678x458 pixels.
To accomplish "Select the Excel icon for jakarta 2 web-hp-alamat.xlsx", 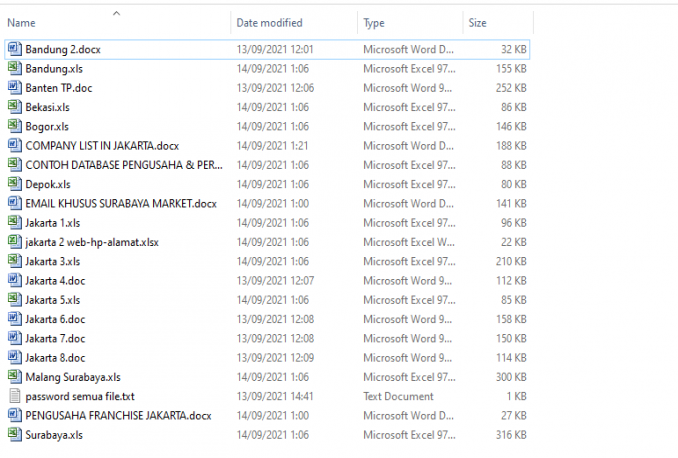I will coord(14,242).
